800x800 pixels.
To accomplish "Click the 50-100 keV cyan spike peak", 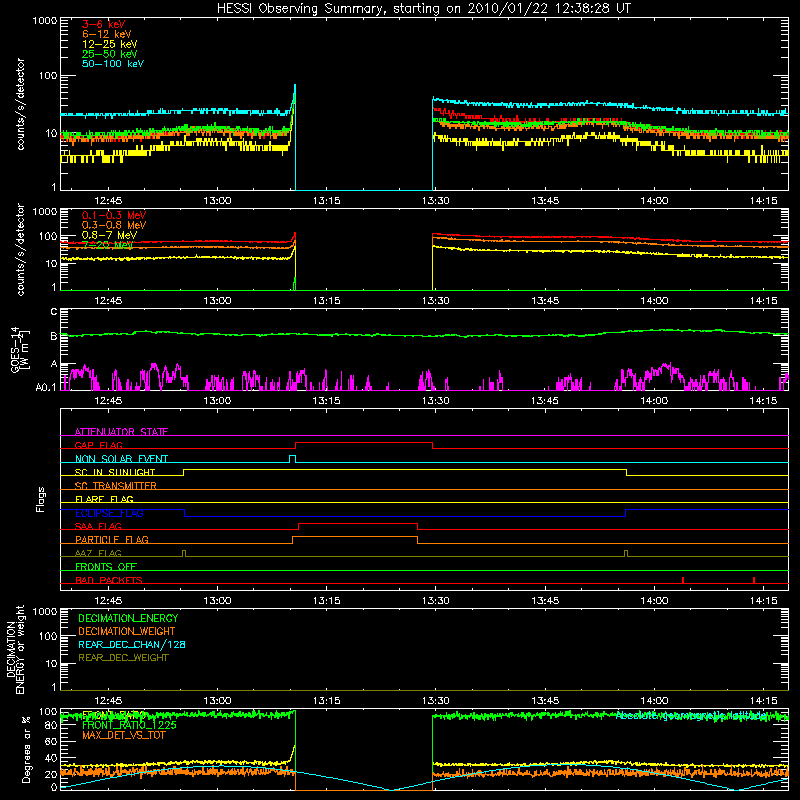I will 295,86.
